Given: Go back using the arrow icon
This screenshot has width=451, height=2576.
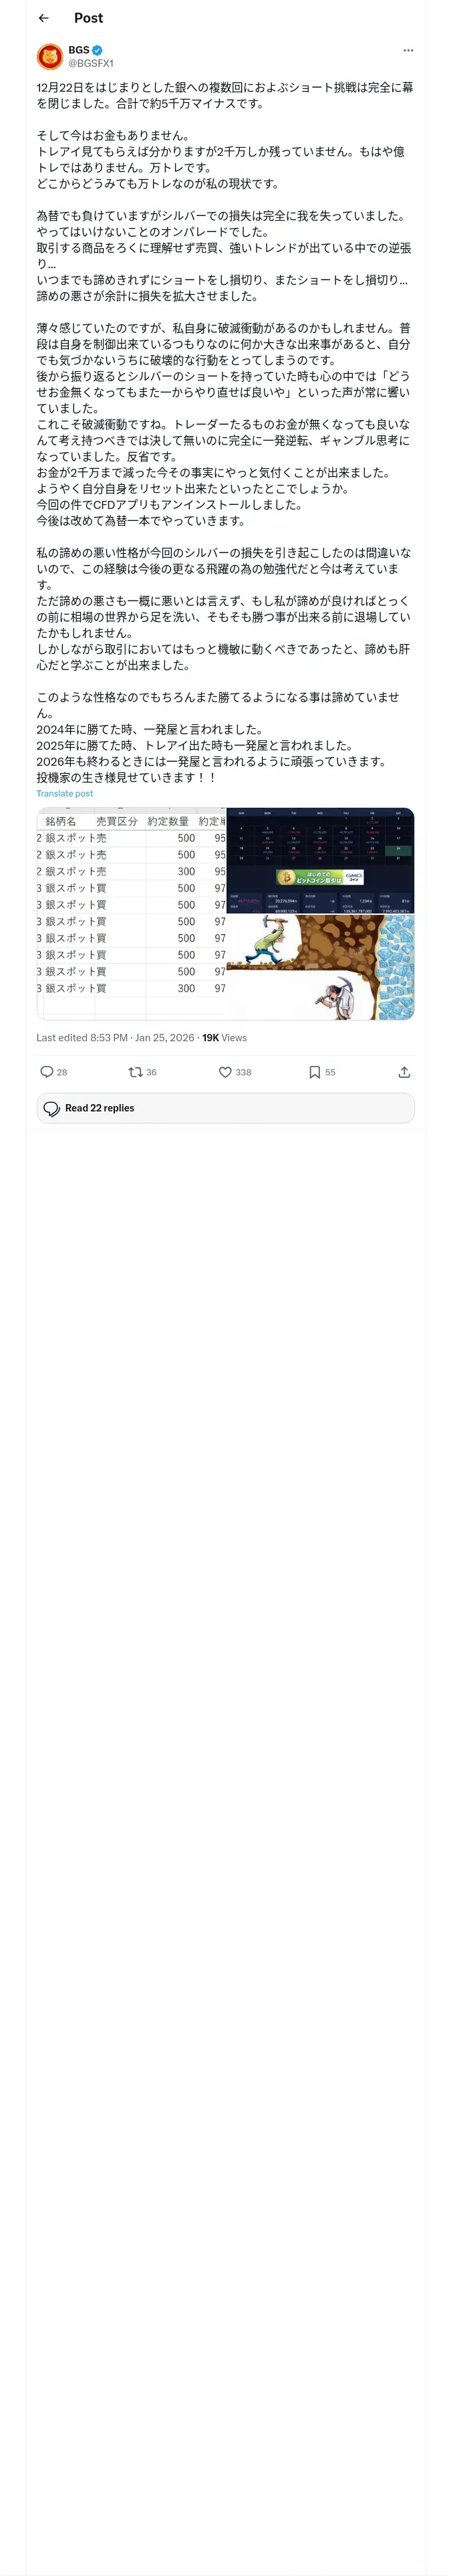Looking at the screenshot, I should 43,18.
